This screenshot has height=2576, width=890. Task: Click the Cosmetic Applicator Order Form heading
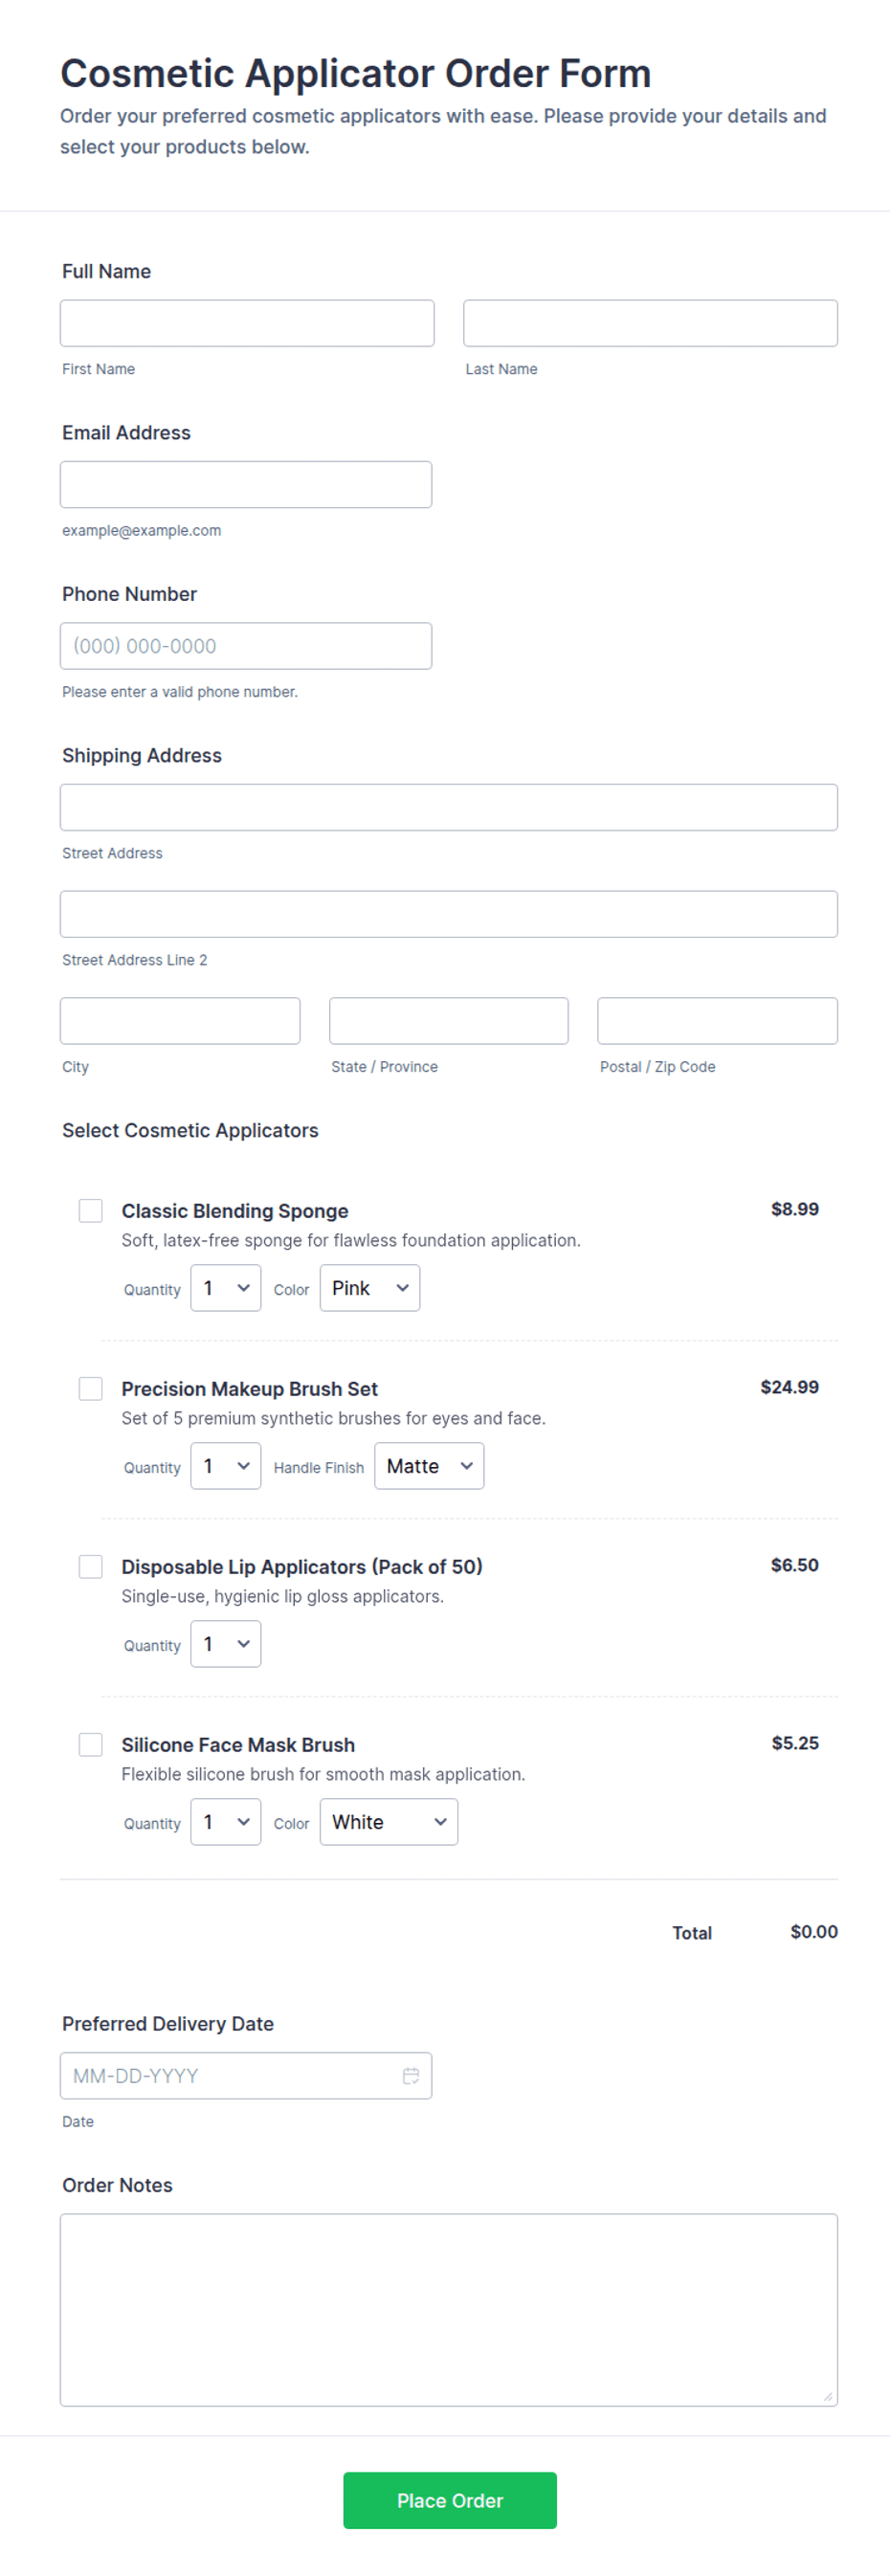(356, 74)
